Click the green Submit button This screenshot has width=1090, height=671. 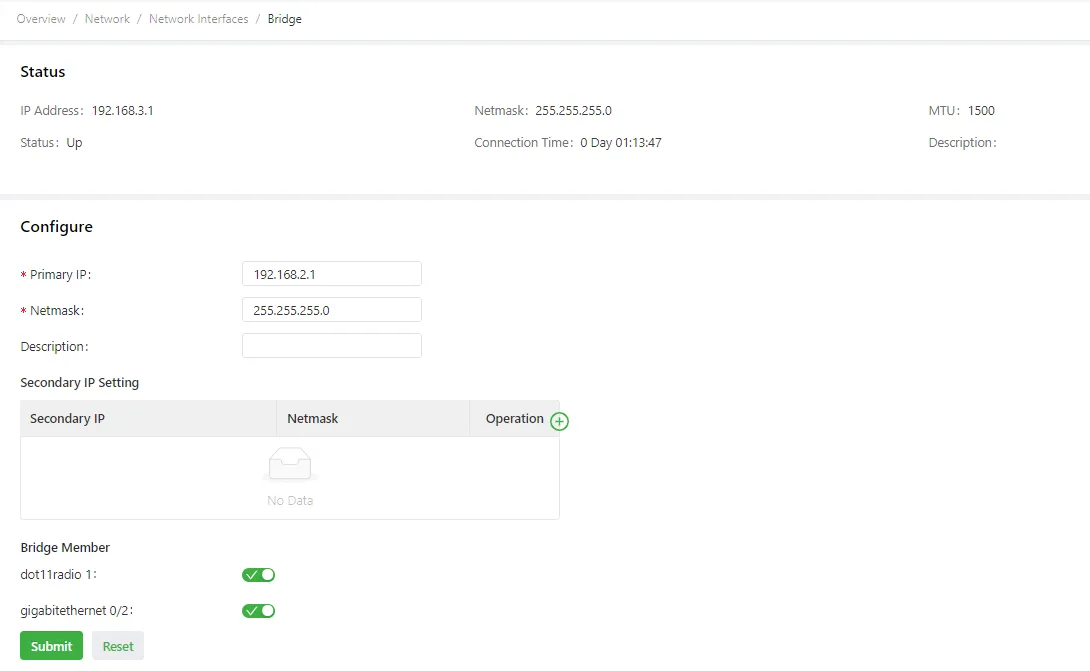tap(51, 646)
